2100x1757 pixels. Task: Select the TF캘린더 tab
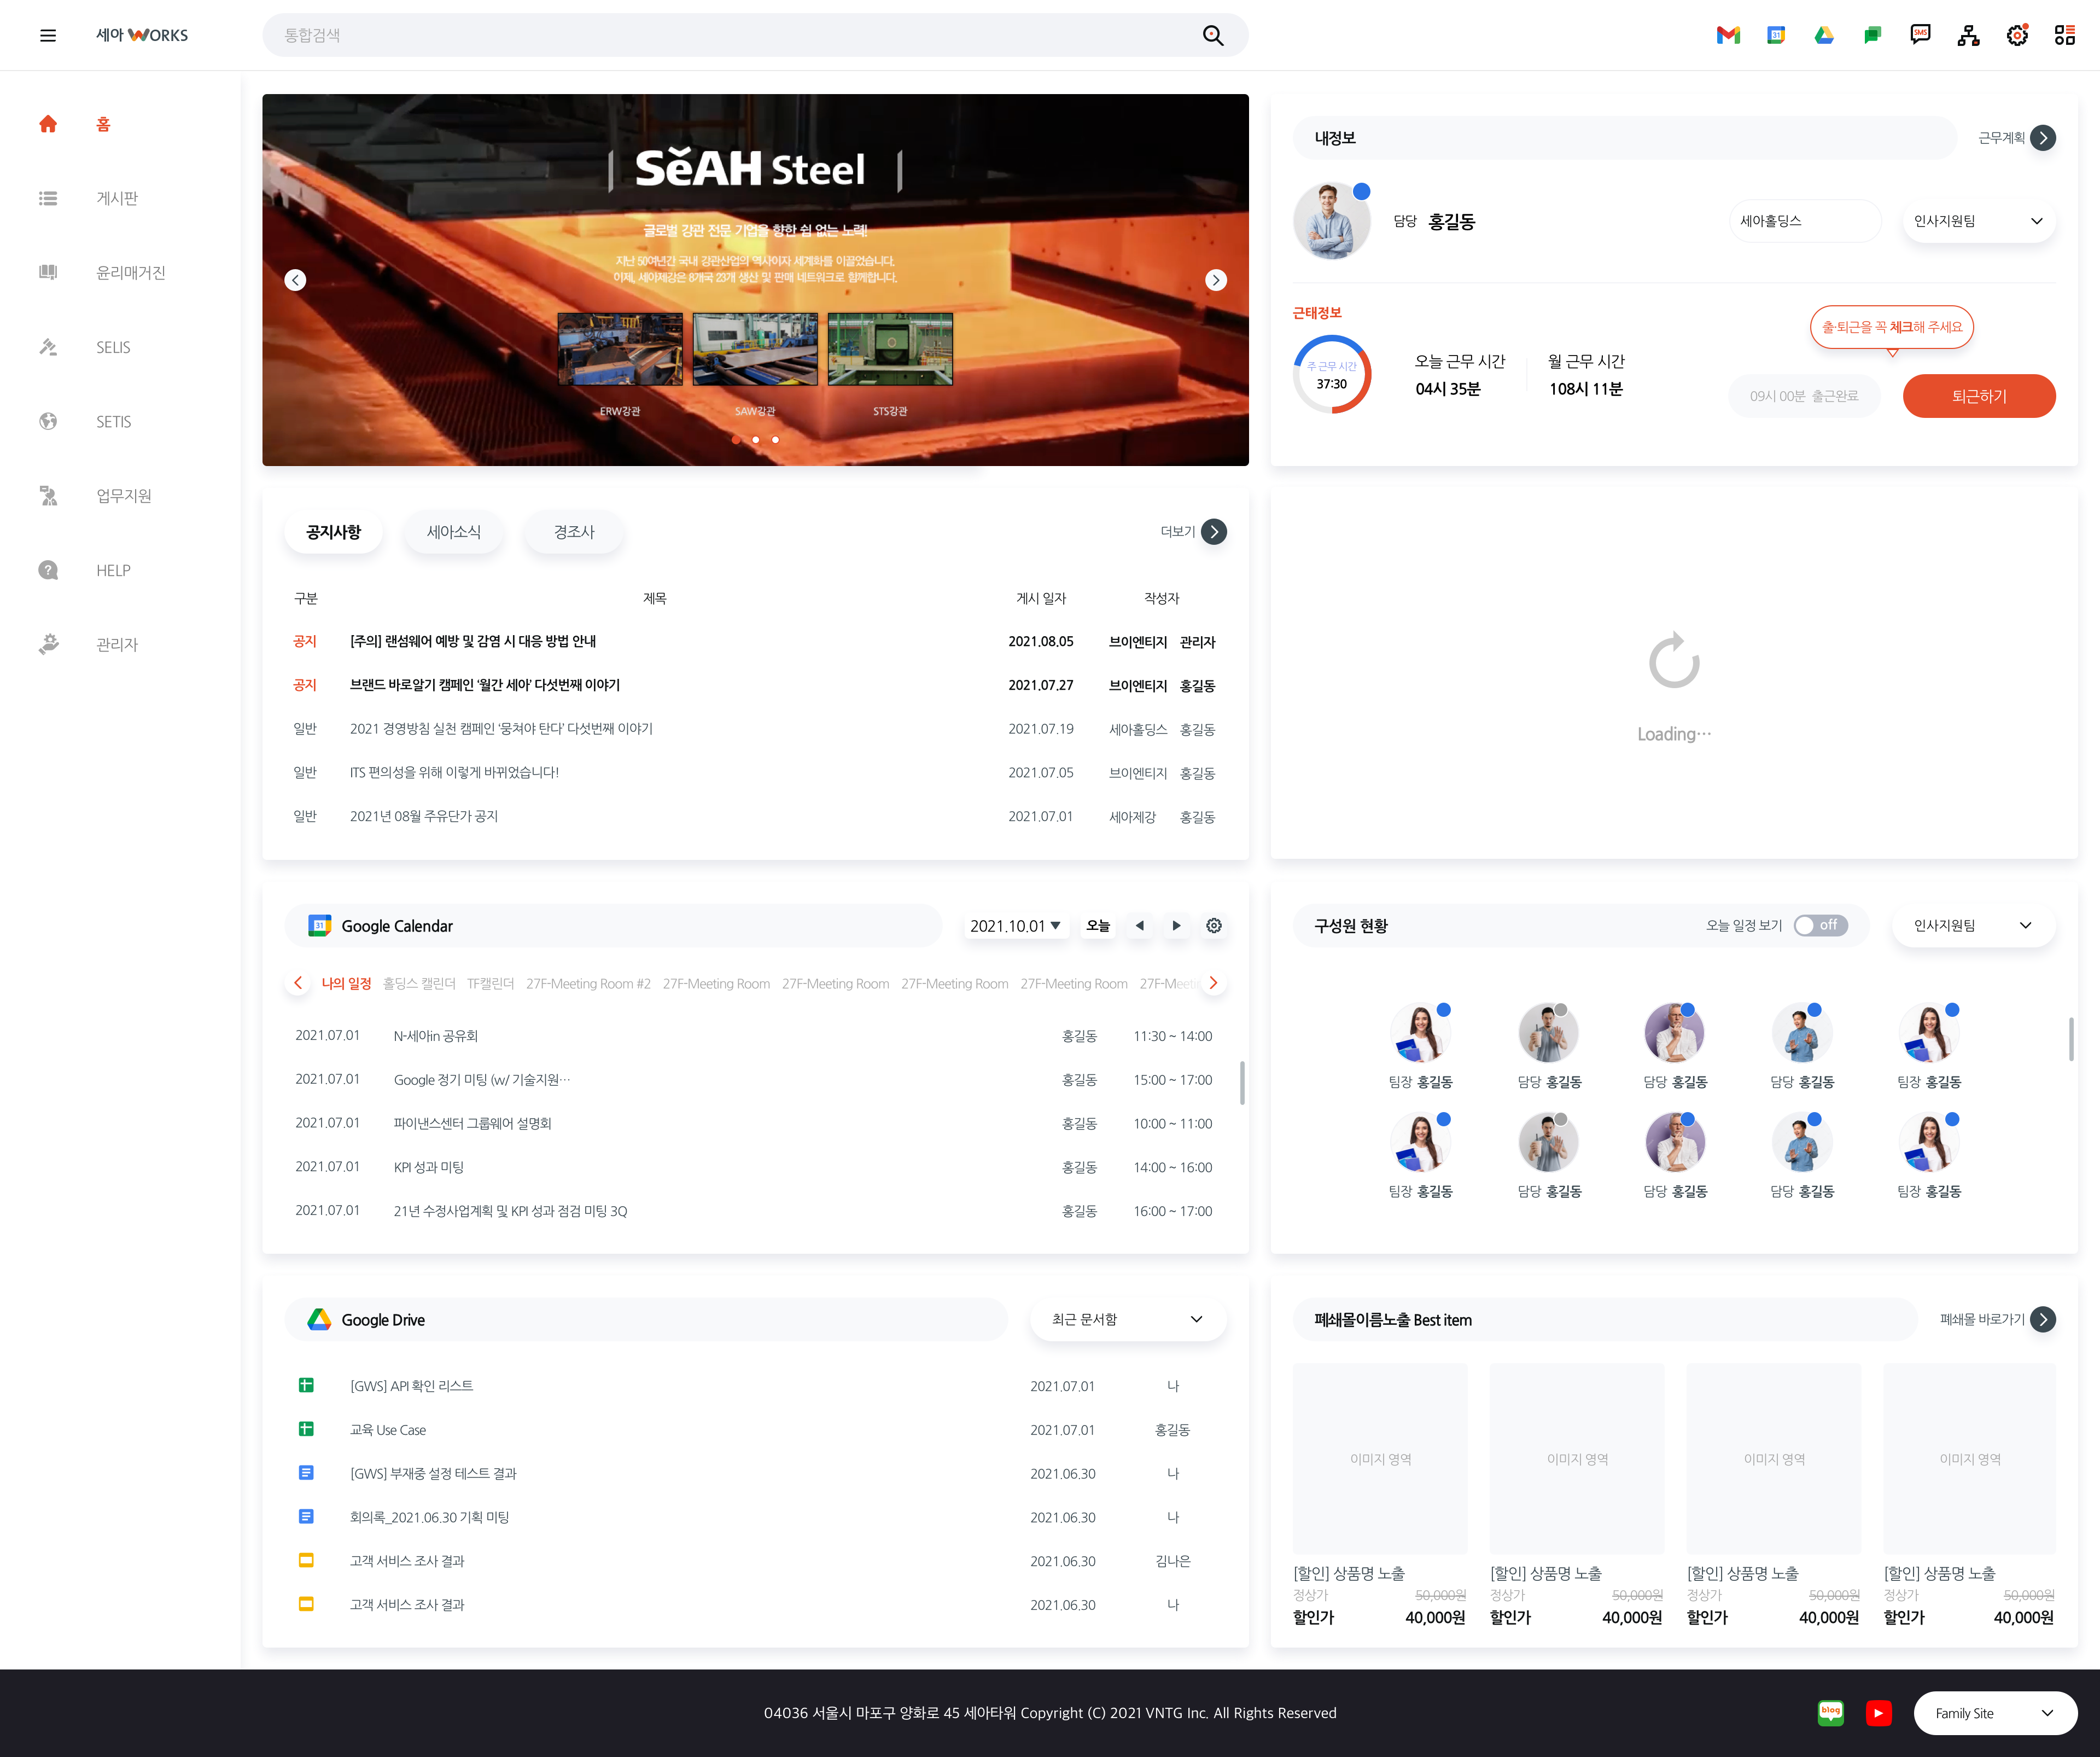pos(490,984)
